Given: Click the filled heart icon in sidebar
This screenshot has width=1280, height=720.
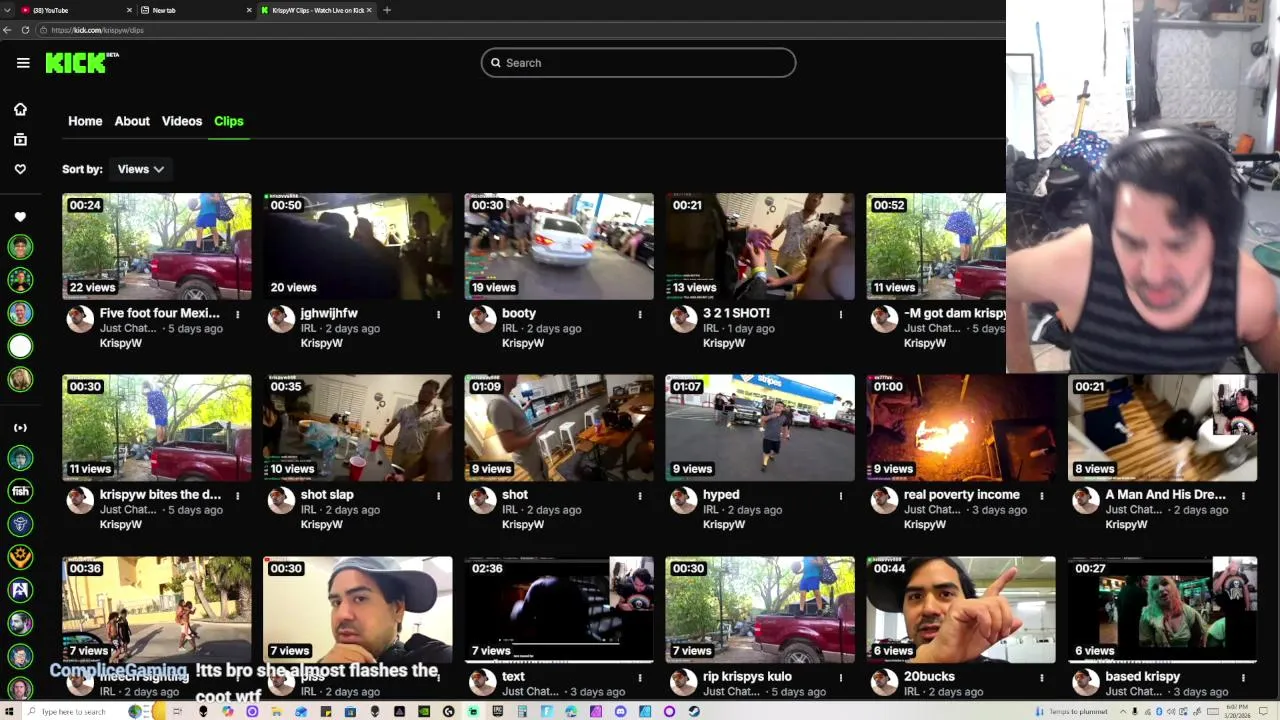Looking at the screenshot, I should click(x=20, y=216).
